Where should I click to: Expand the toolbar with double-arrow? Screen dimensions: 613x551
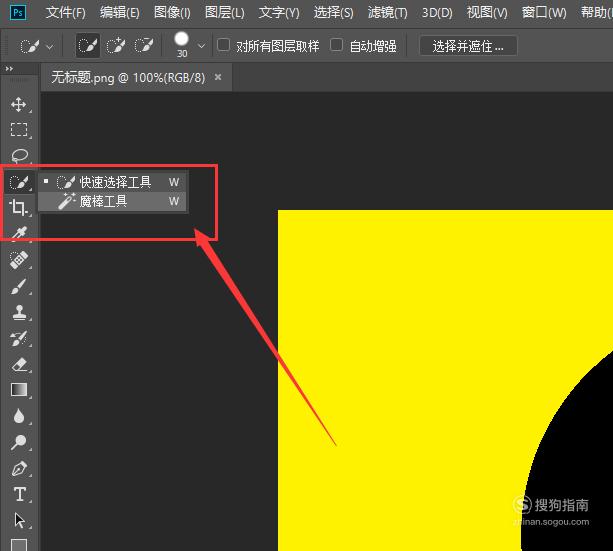9,69
